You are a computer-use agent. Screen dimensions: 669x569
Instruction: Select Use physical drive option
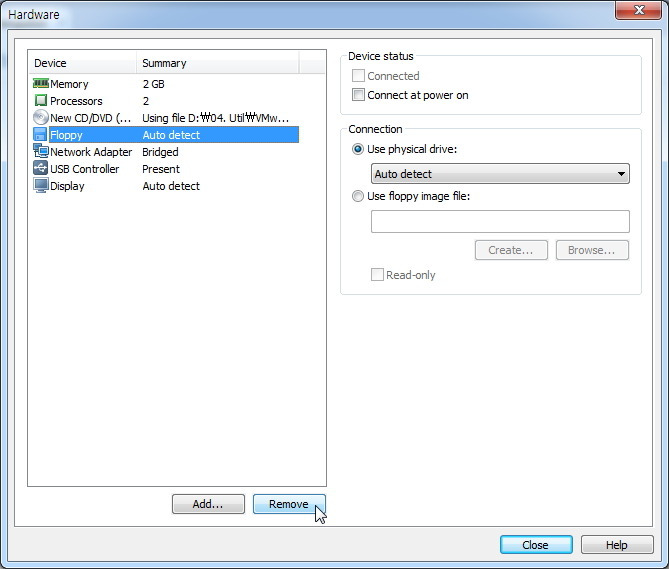tap(358, 149)
